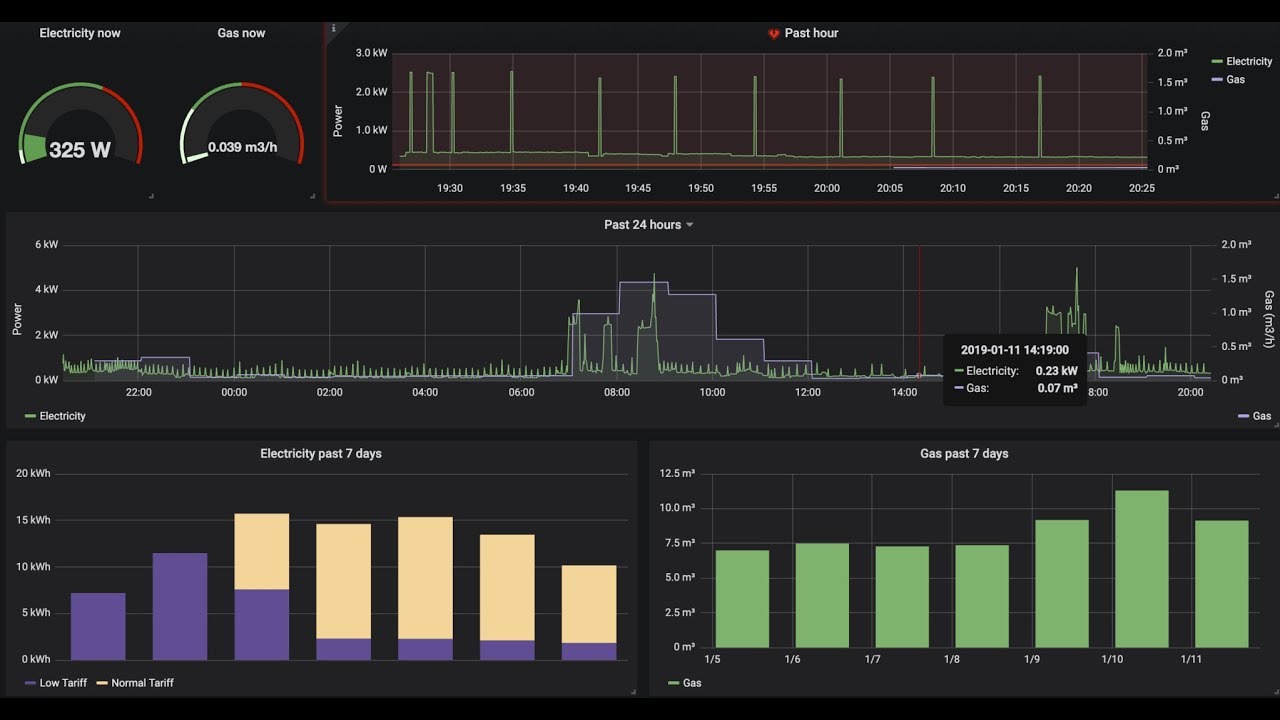Screen dimensions: 1280x720
Task: Click resize handle of Gas past 7 days
Action: [x=1275, y=691]
